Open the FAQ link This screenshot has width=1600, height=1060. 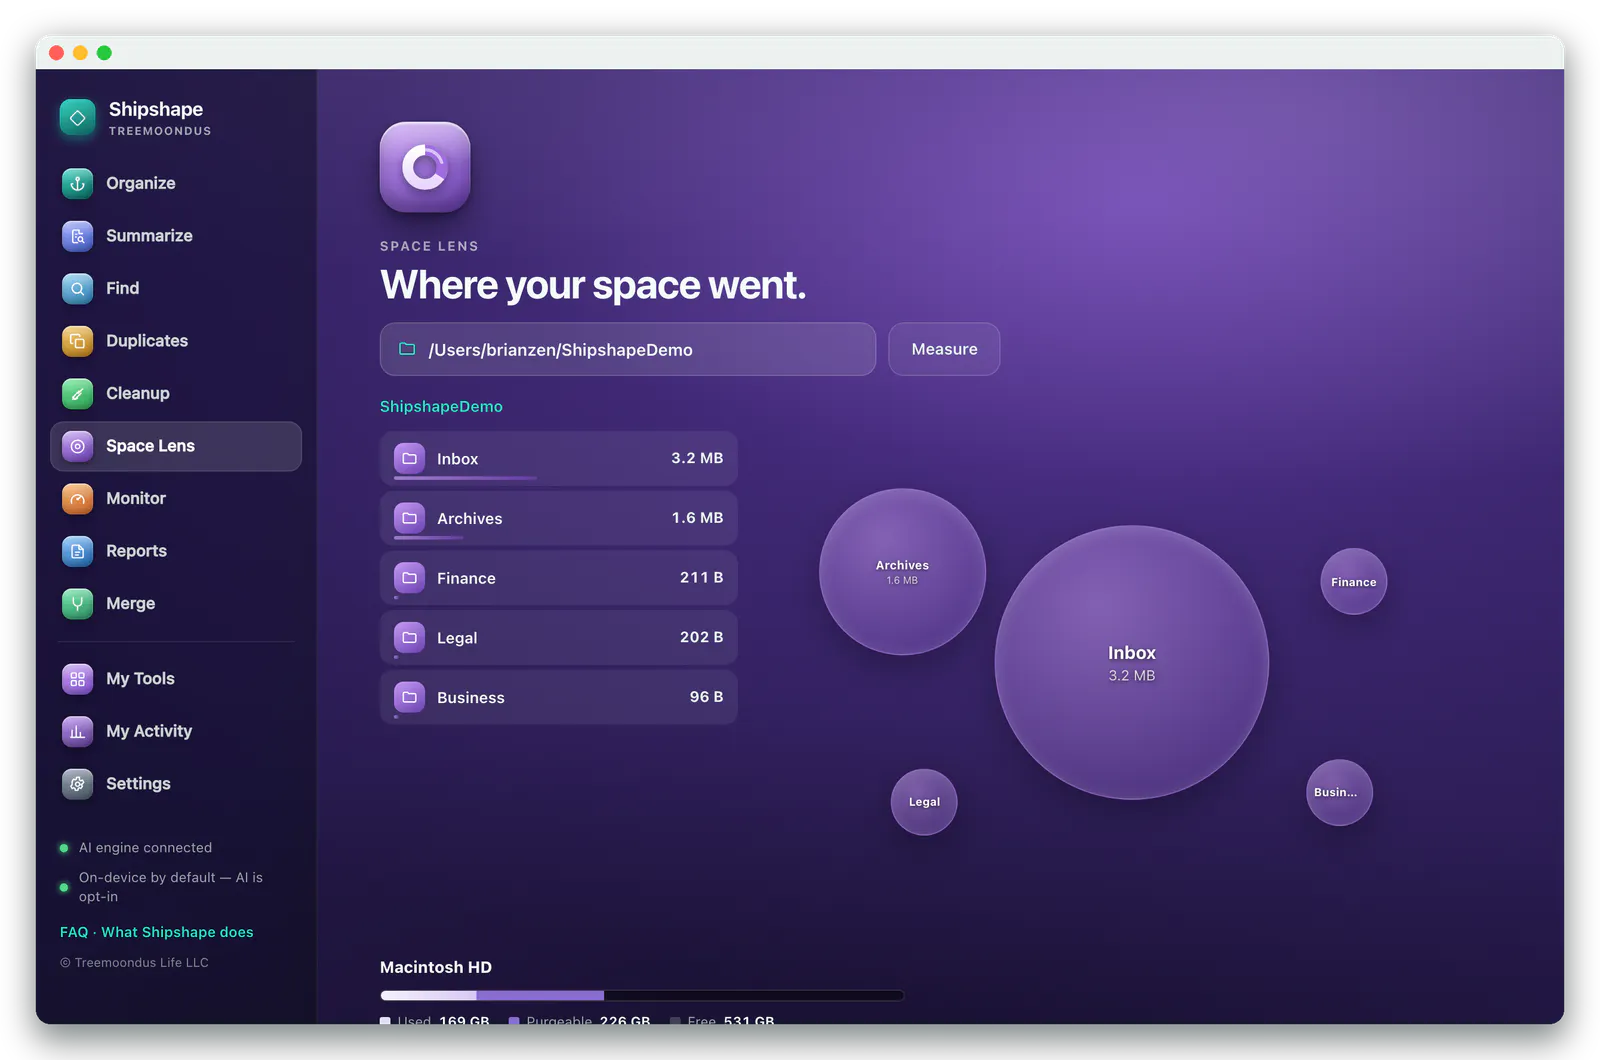pos(74,932)
